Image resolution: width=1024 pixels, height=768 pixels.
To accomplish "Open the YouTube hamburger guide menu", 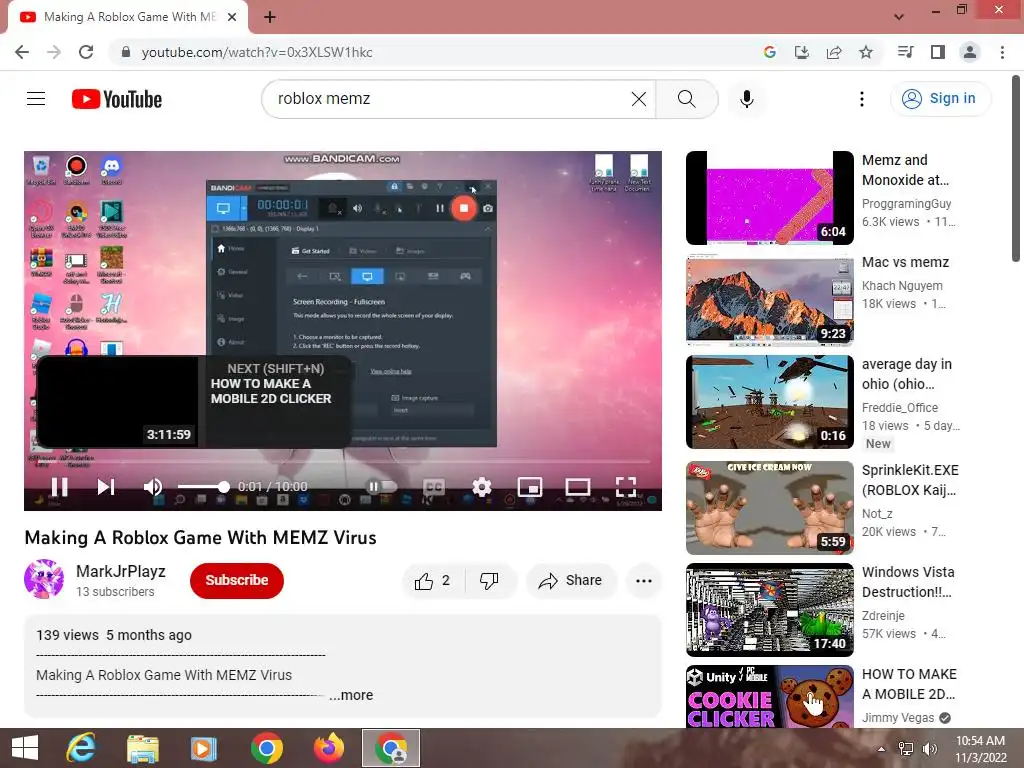I will (x=36, y=99).
